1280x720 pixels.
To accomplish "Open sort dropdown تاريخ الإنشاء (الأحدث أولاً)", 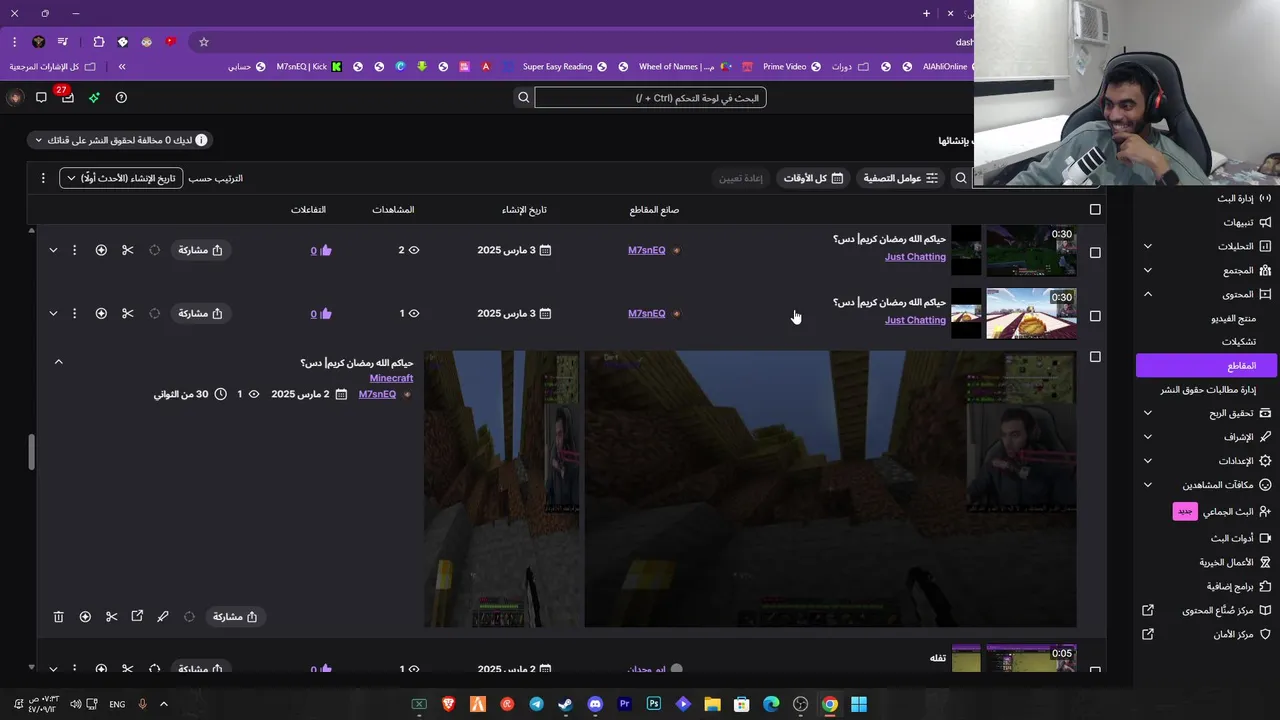I will (121, 178).
